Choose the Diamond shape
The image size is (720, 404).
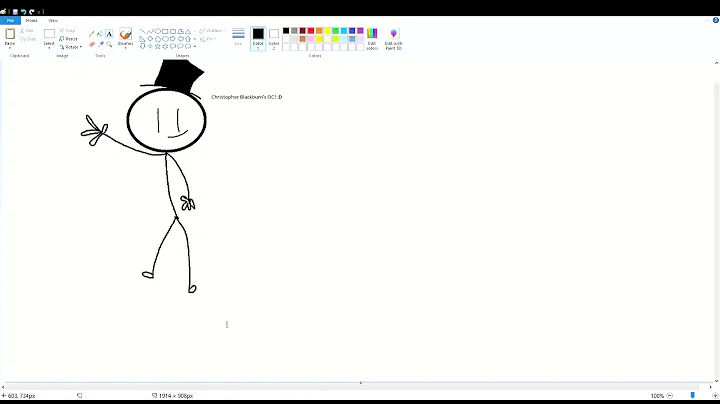point(150,39)
